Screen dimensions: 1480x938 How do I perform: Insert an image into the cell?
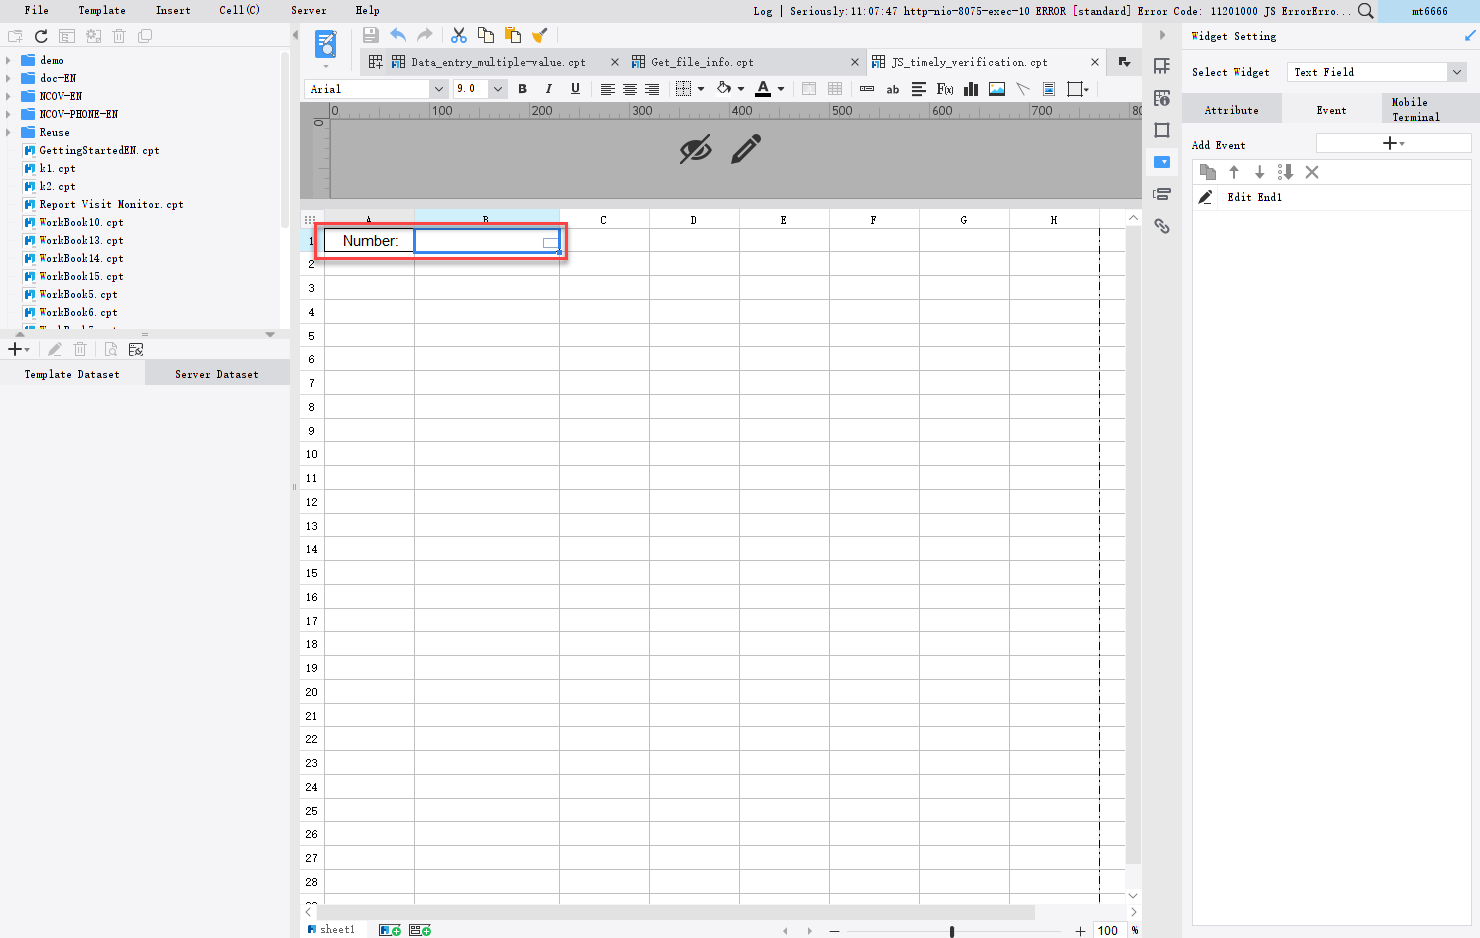[x=996, y=89]
